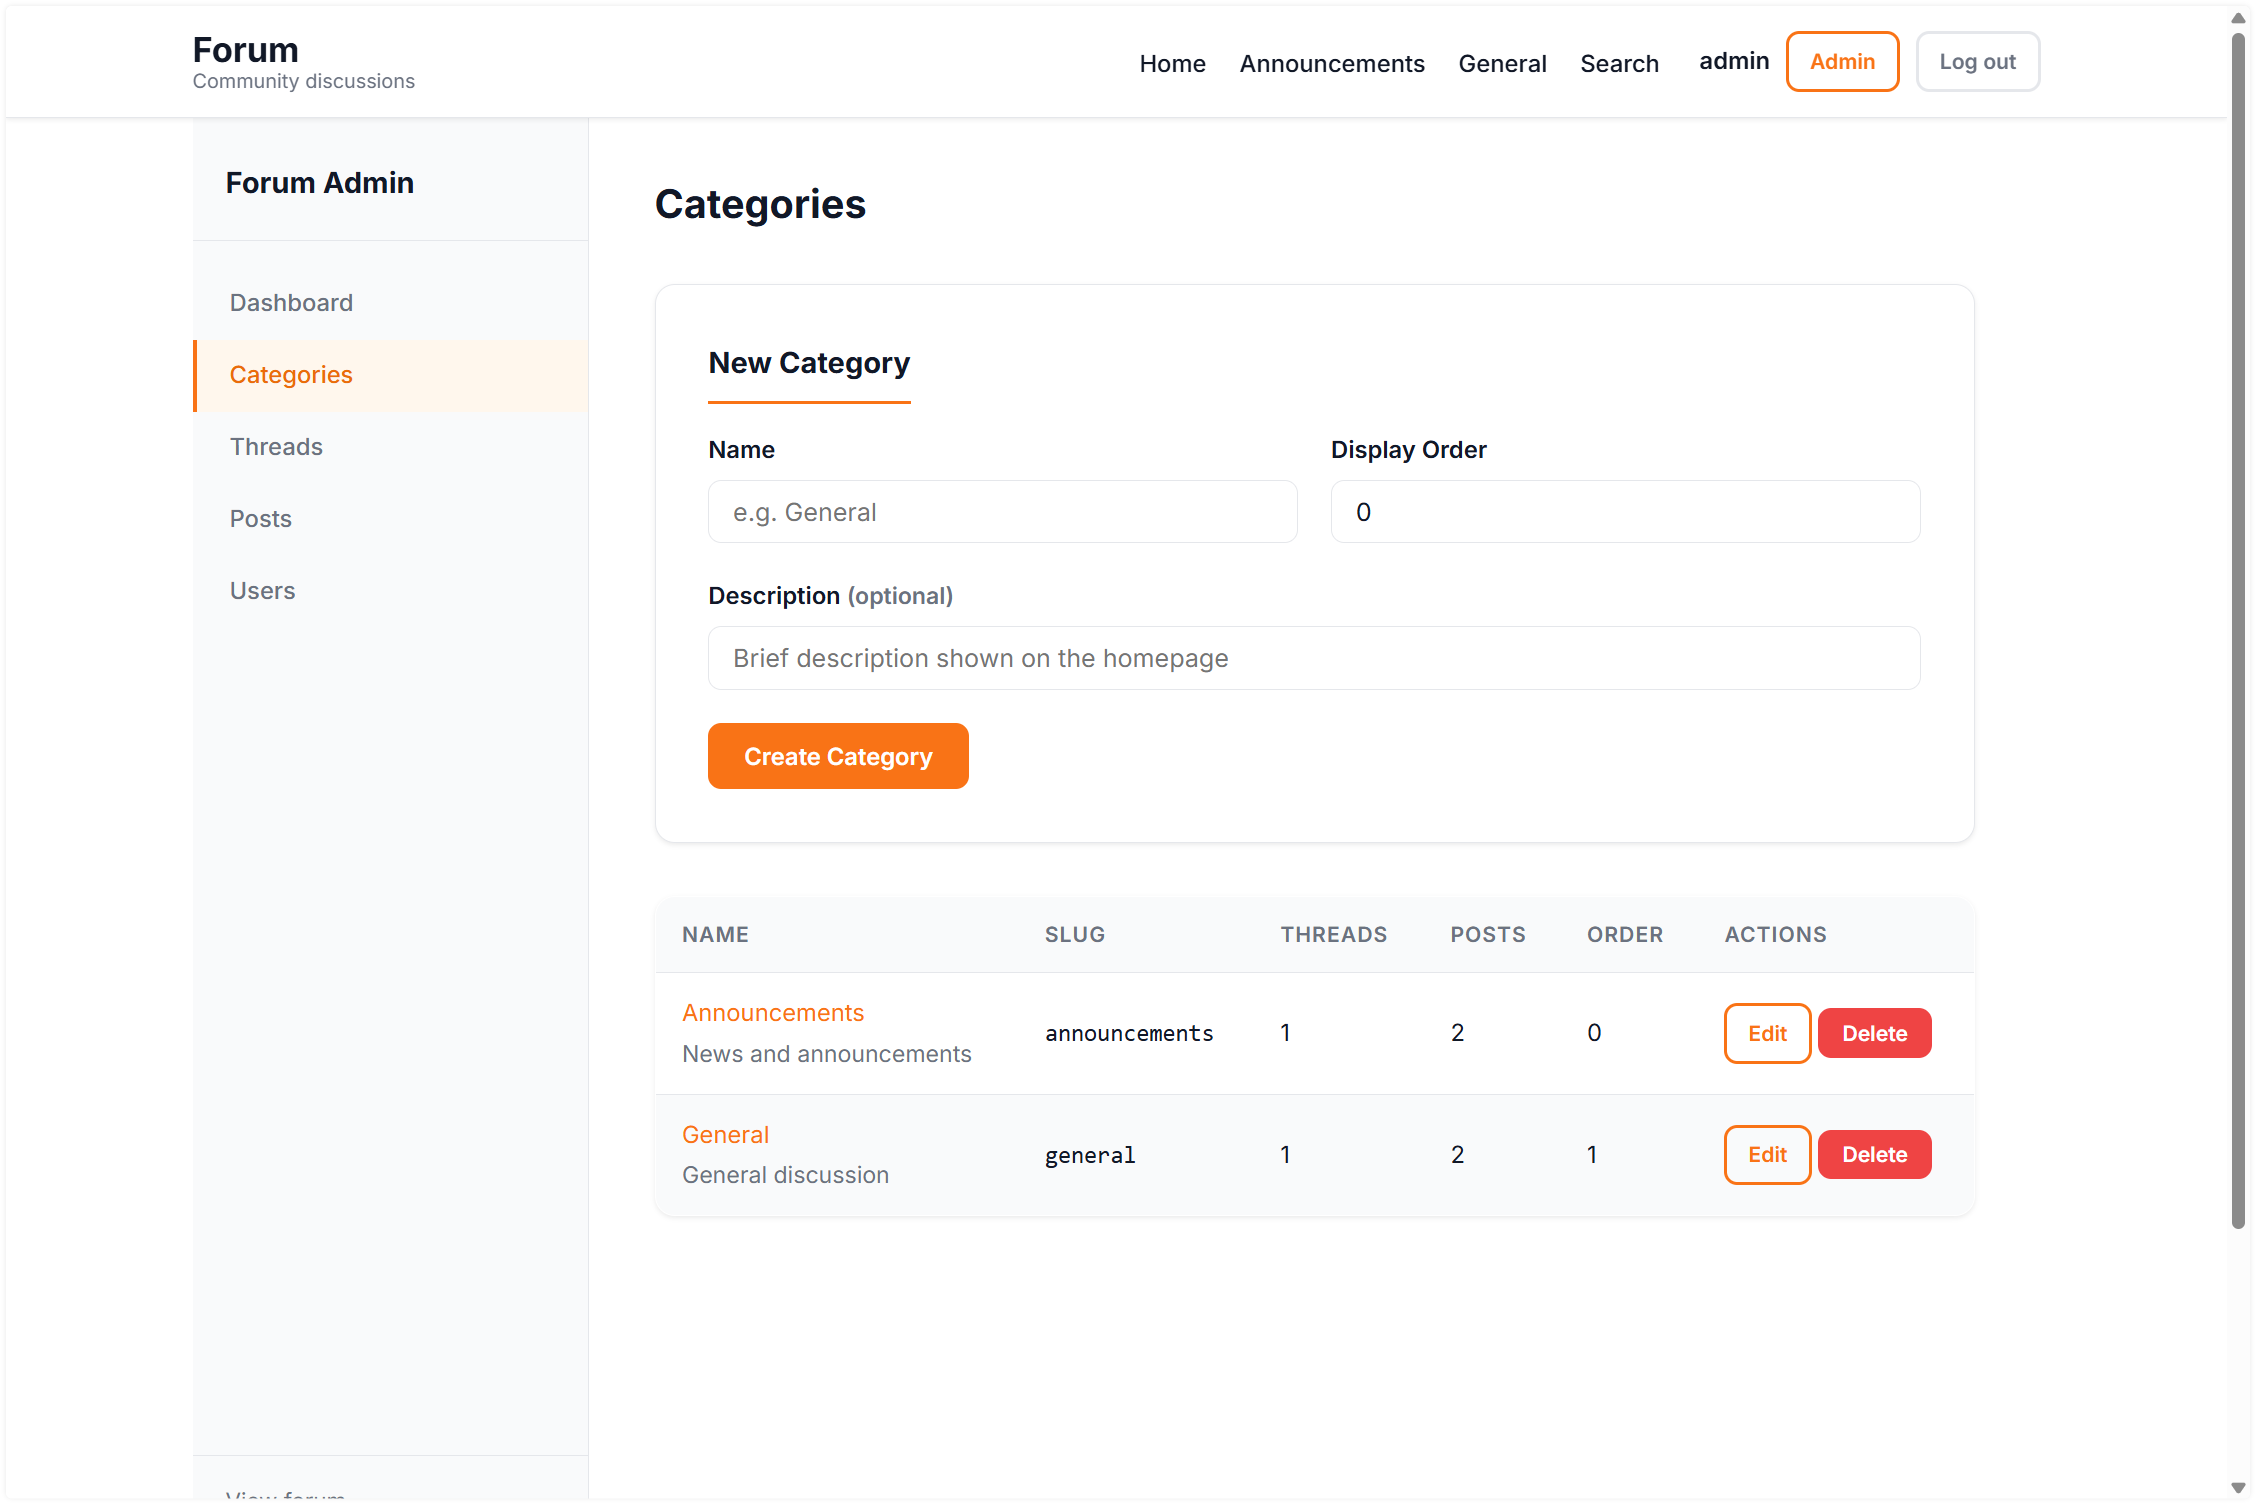The height and width of the screenshot is (1504, 2256).
Task: Click the Display Order number field
Action: click(x=1624, y=512)
